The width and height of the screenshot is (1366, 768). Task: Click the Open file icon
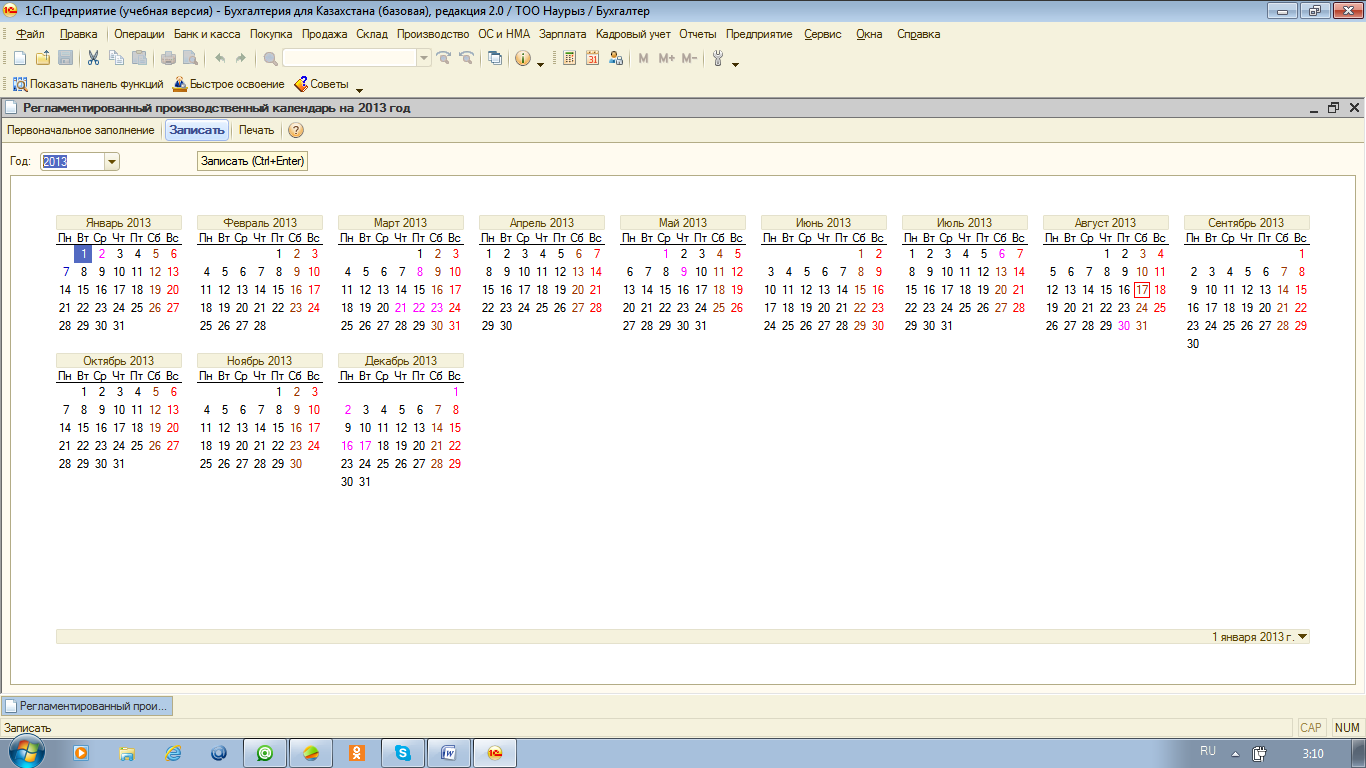pyautogui.click(x=42, y=59)
